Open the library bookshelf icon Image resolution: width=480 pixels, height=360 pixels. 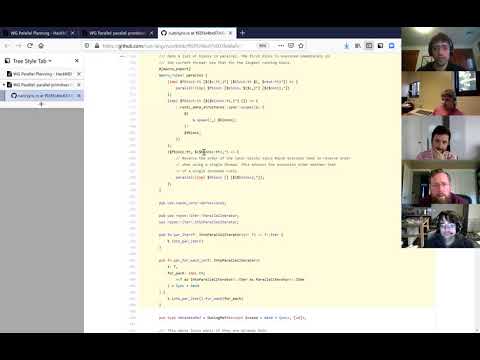(x=358, y=46)
